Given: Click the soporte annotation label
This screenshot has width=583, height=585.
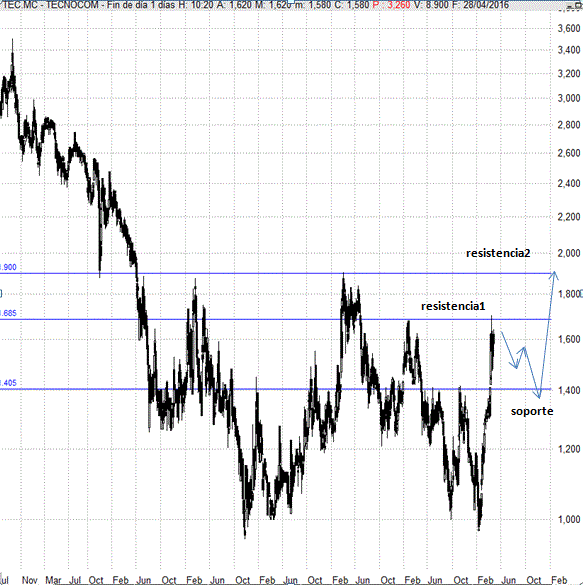Looking at the screenshot, I should click(532, 412).
